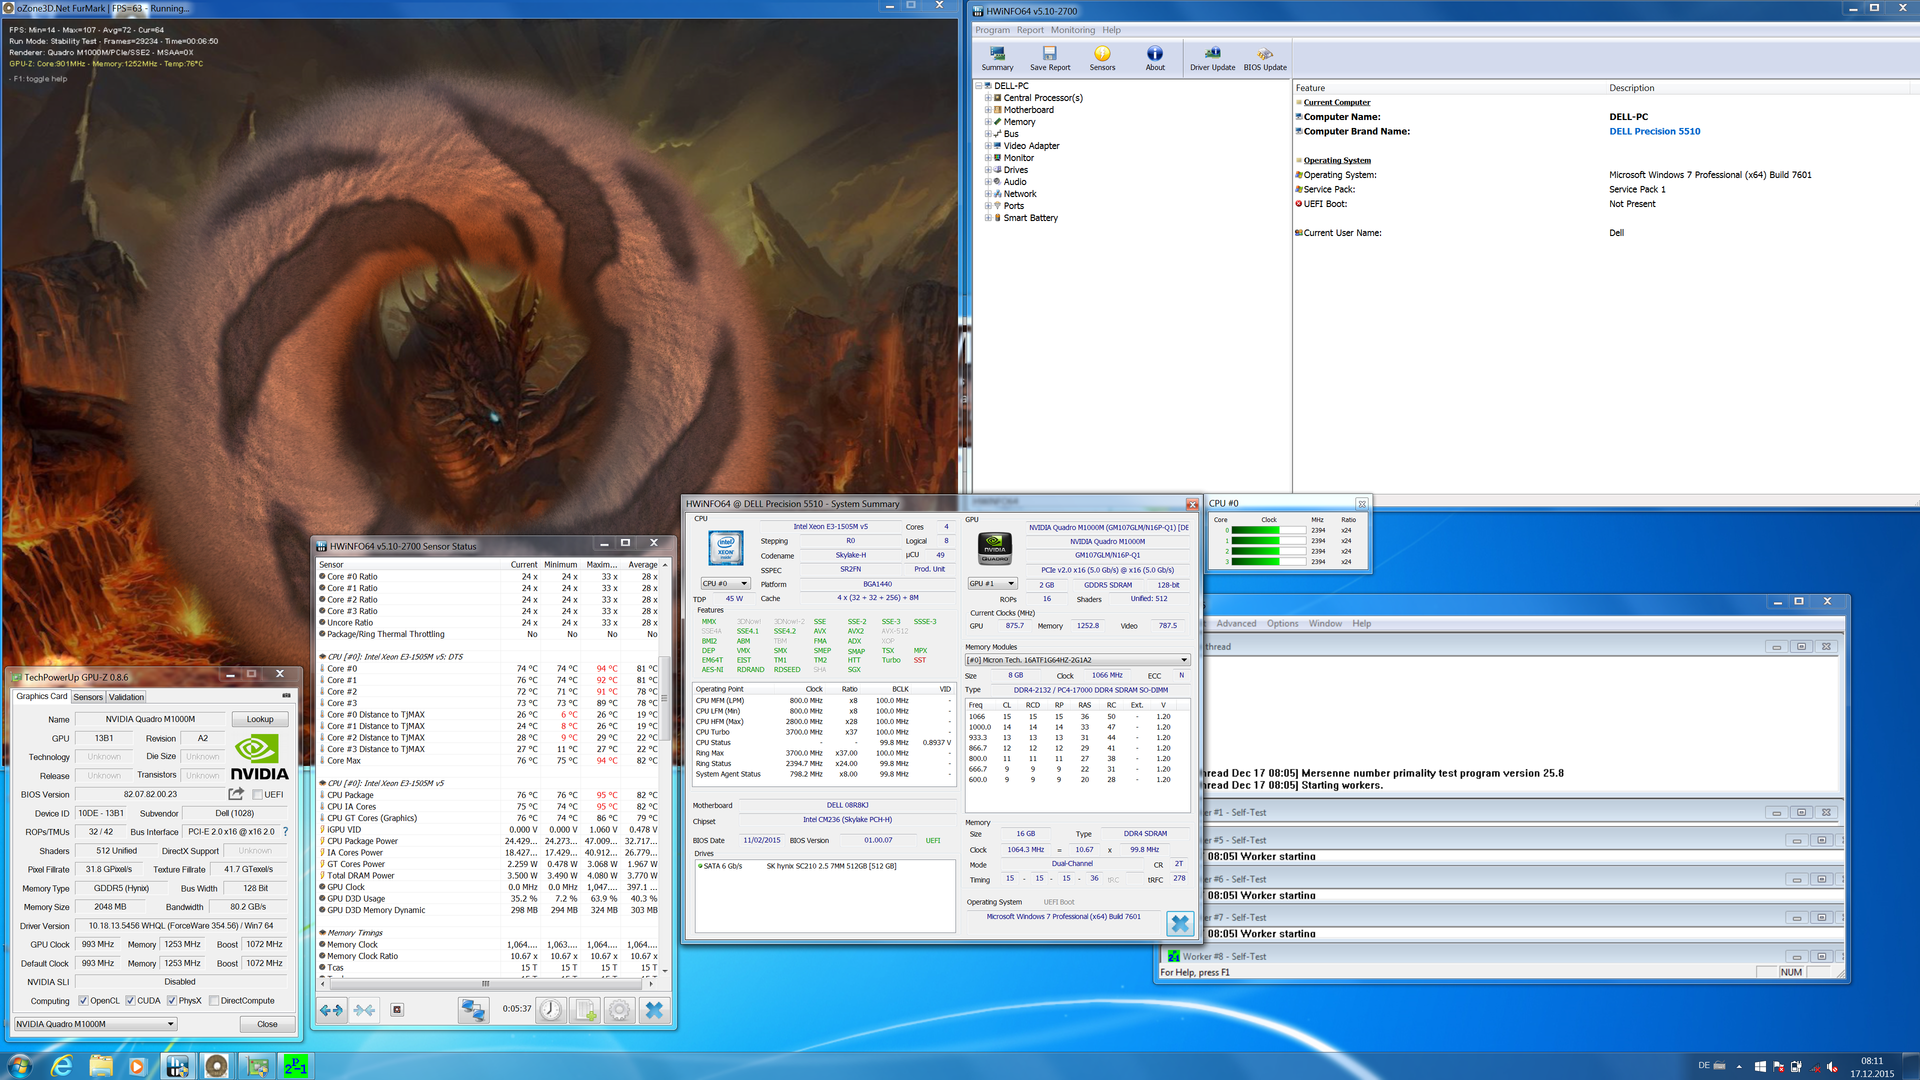This screenshot has width=1920, height=1080.
Task: Open Summary in HWiNFO64 toolbar
Action: pos(997,58)
